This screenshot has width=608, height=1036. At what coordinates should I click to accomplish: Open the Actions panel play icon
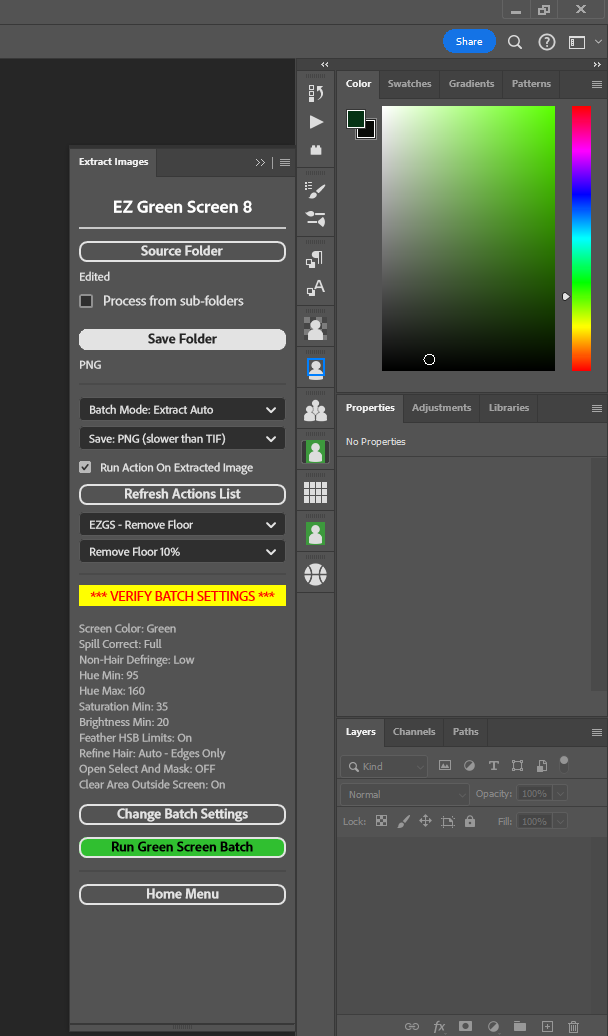point(316,122)
